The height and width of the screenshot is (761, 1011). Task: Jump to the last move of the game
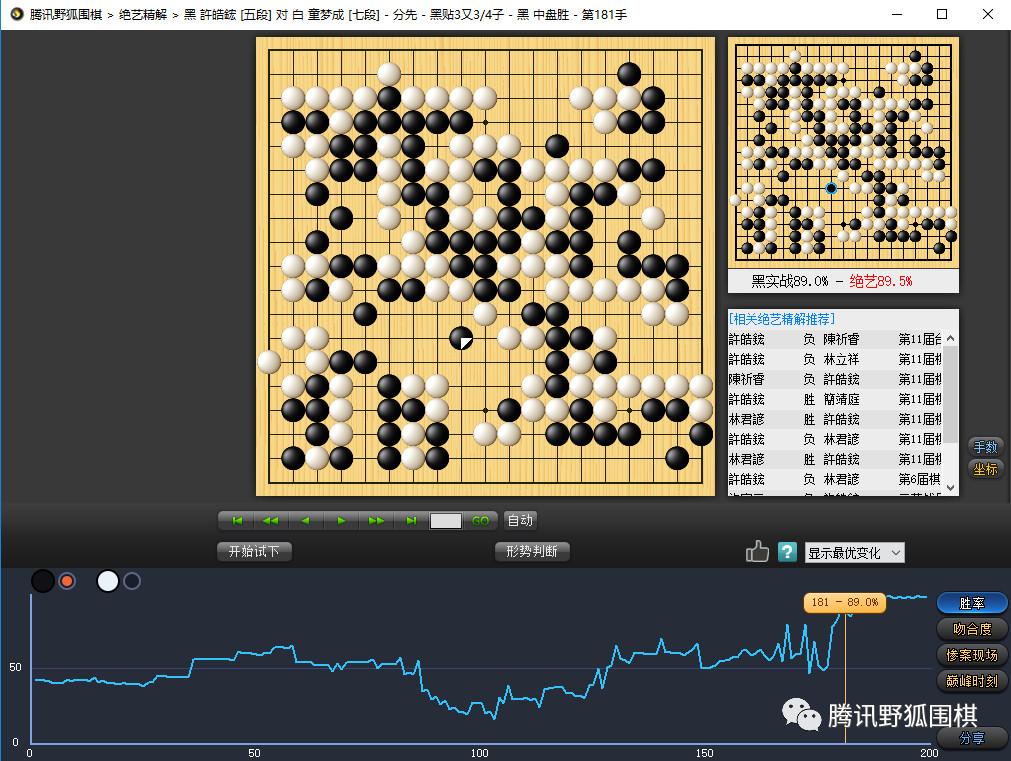tap(411, 520)
